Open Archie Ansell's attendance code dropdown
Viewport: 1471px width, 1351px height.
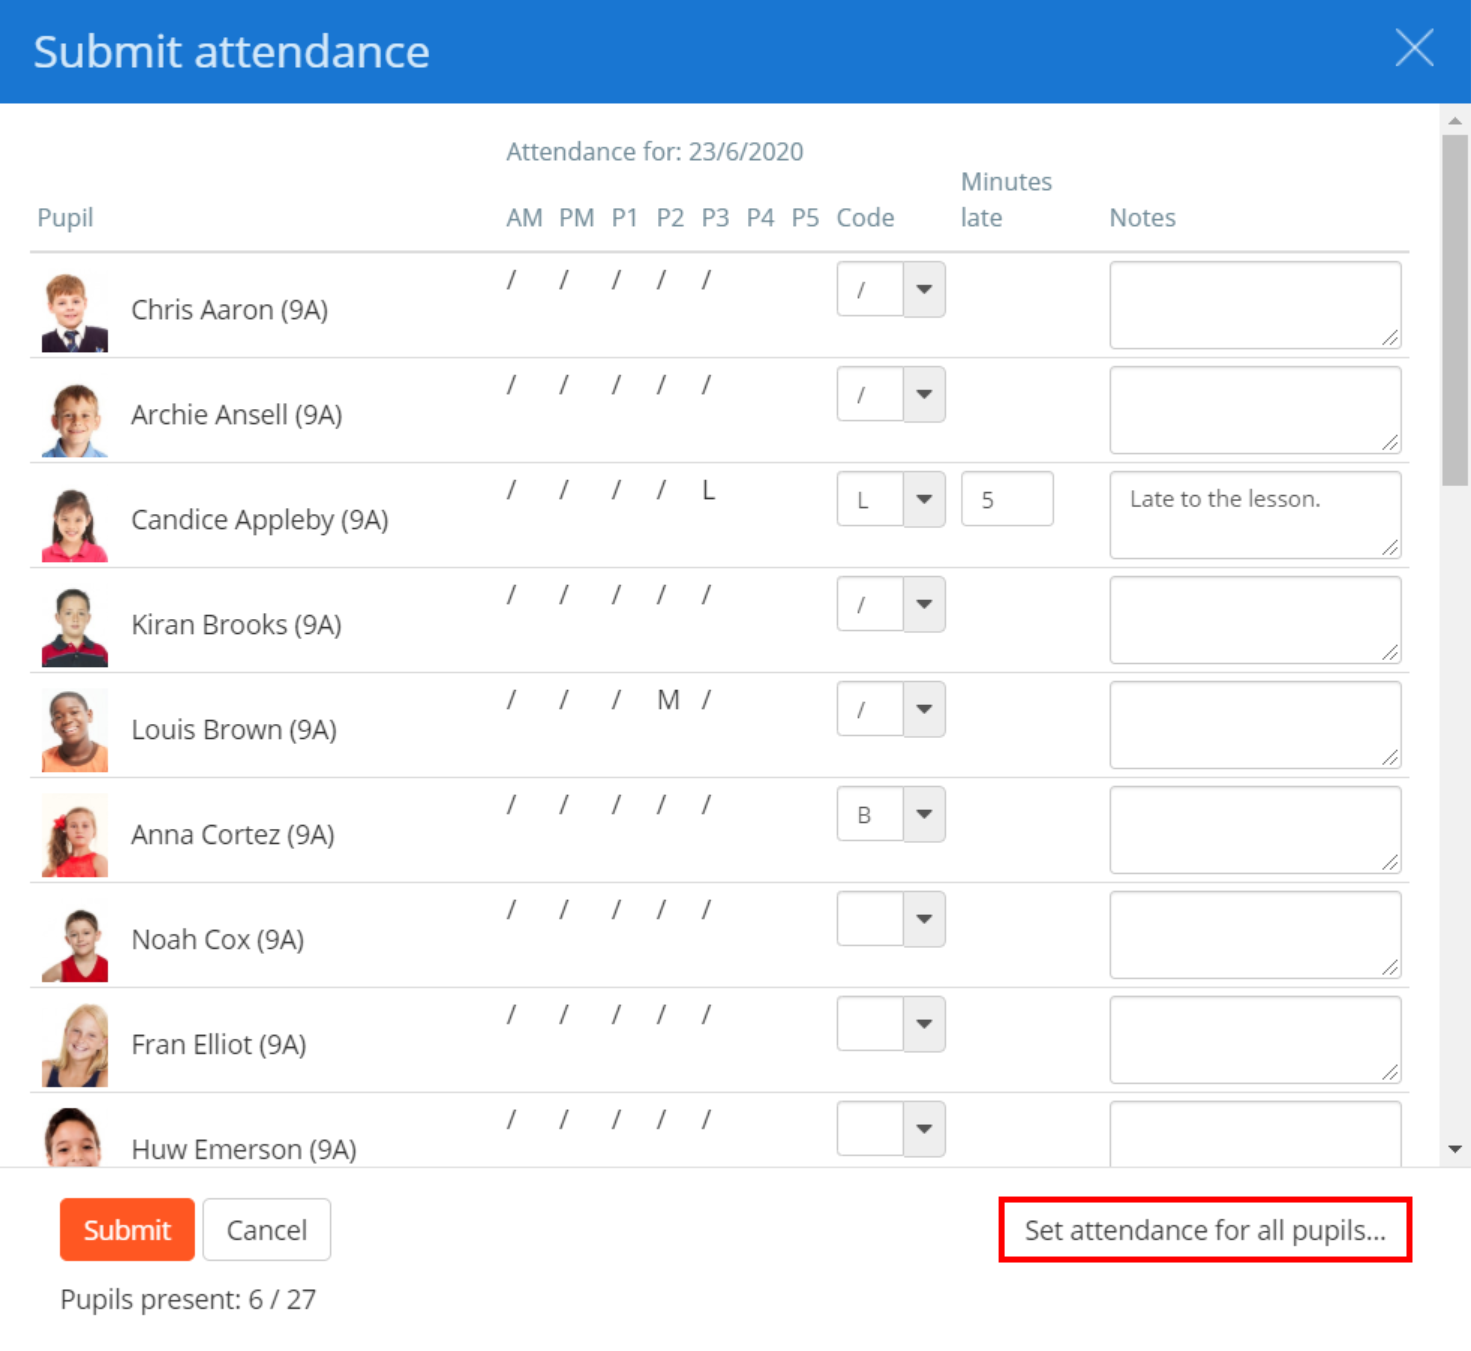coord(922,394)
